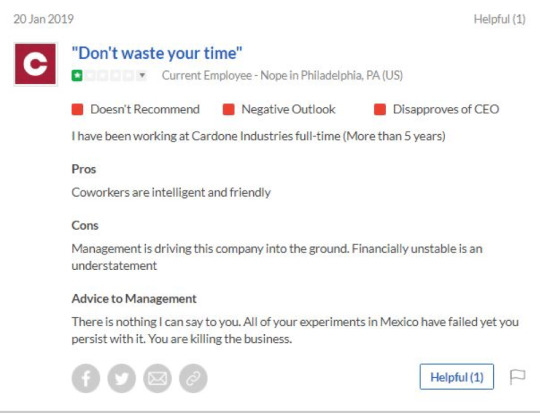Click the green one-star rating
Image resolution: width=540 pixels, height=417 pixels.
coord(77,75)
